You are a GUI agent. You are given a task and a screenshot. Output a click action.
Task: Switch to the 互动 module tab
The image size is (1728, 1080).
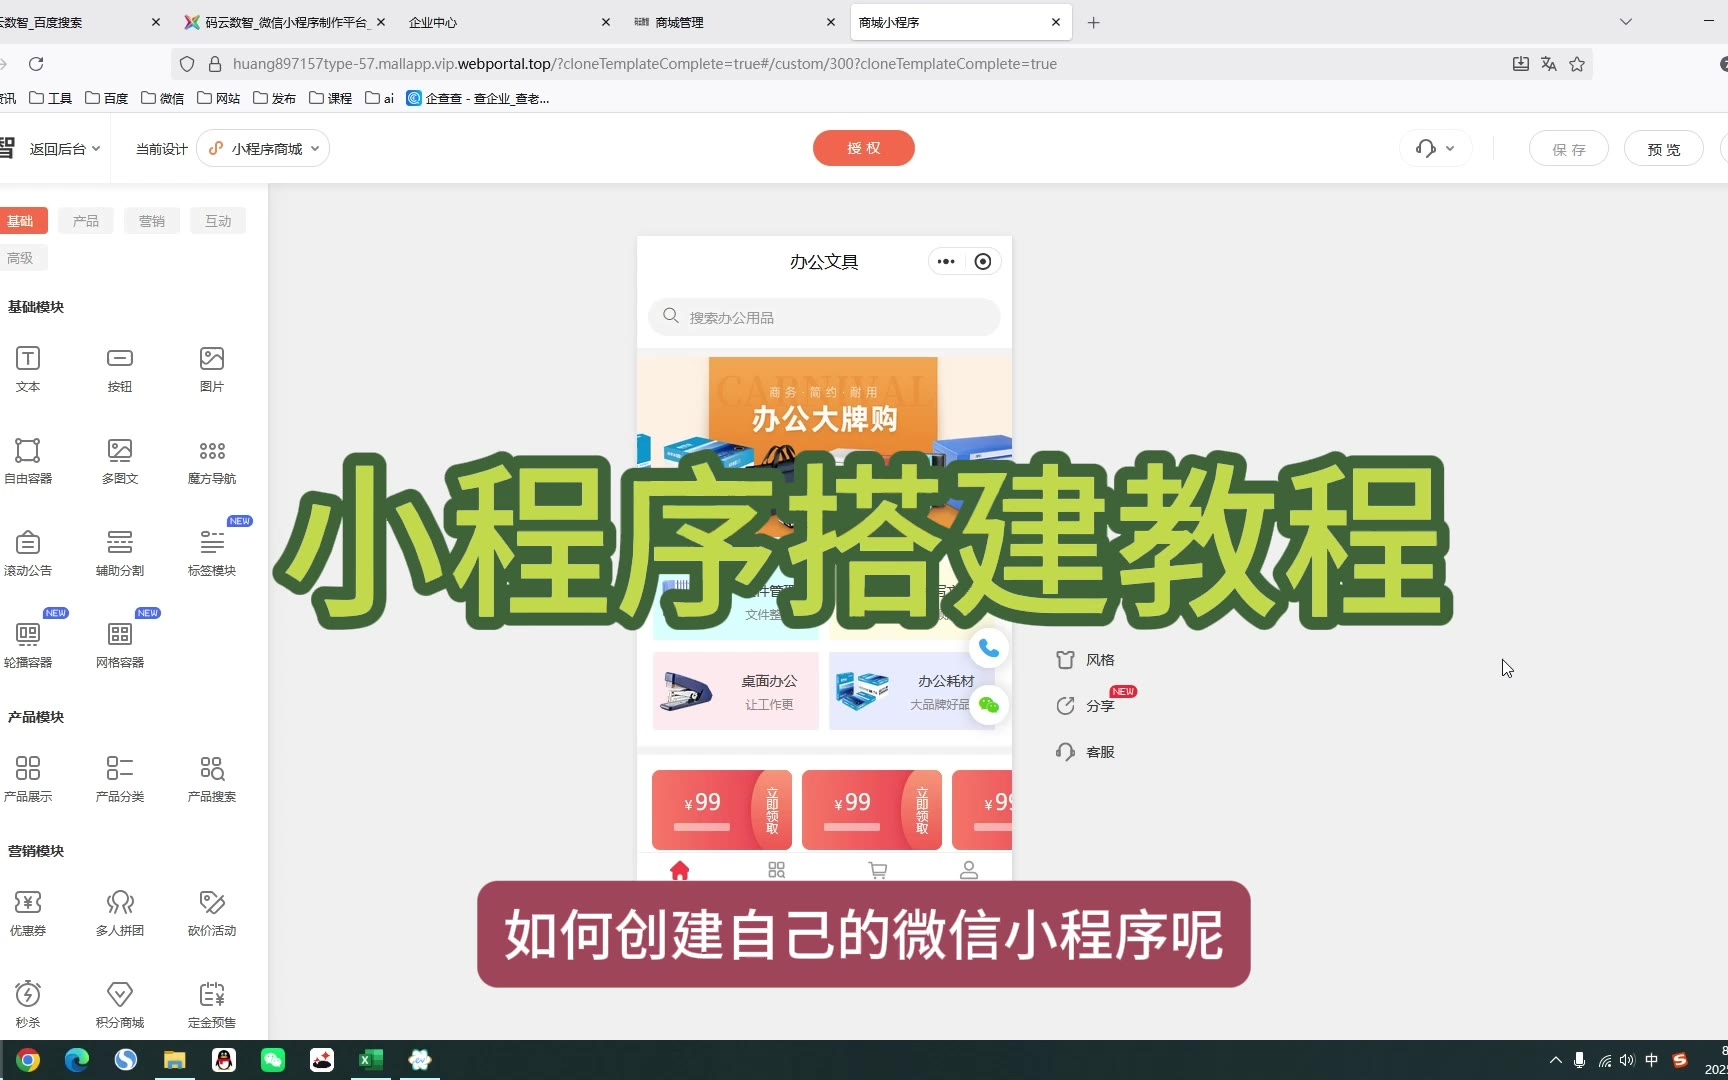pos(218,221)
